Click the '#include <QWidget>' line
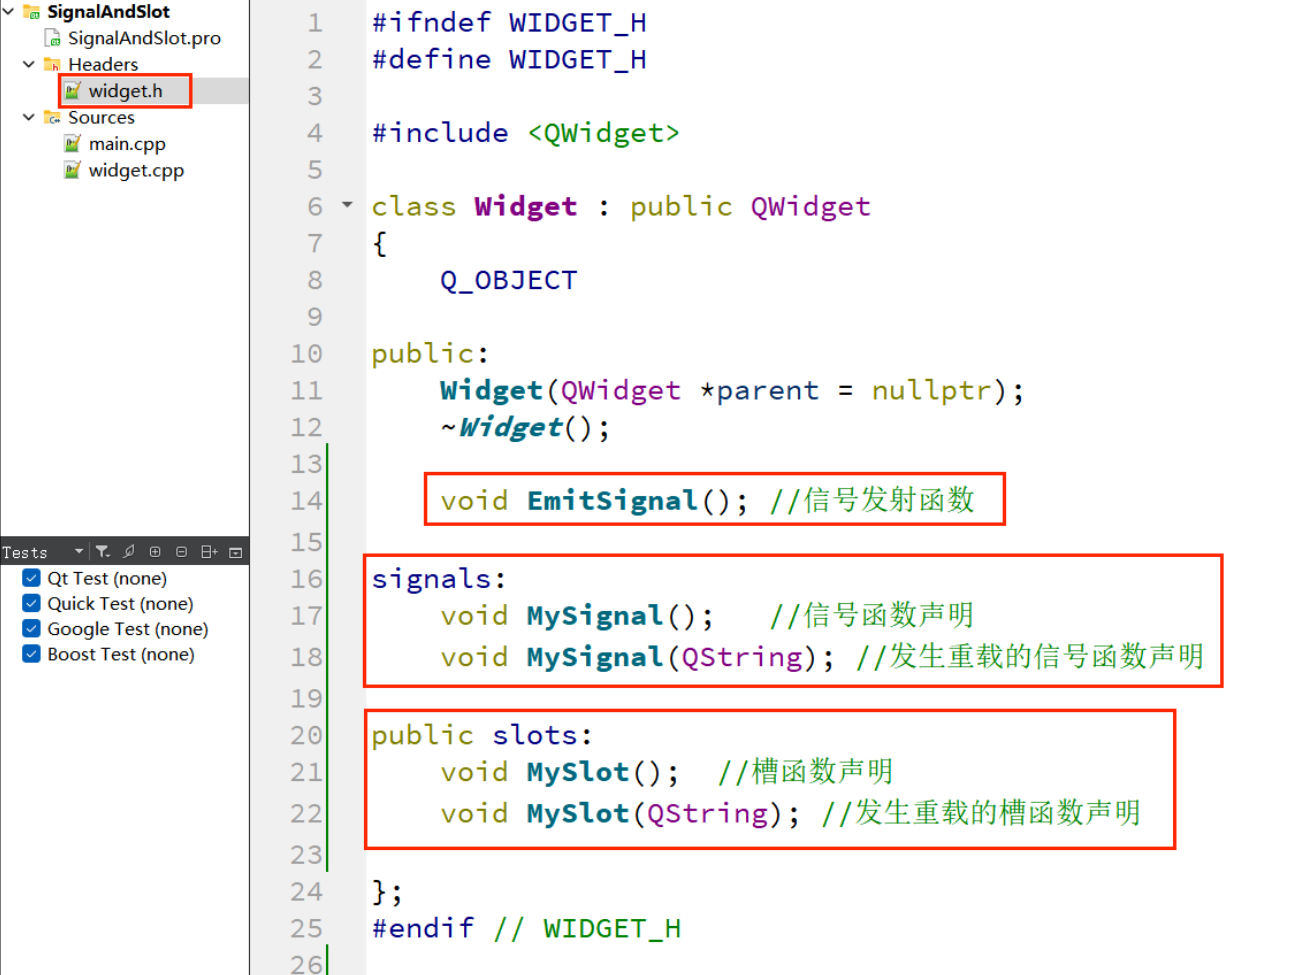 pos(525,133)
